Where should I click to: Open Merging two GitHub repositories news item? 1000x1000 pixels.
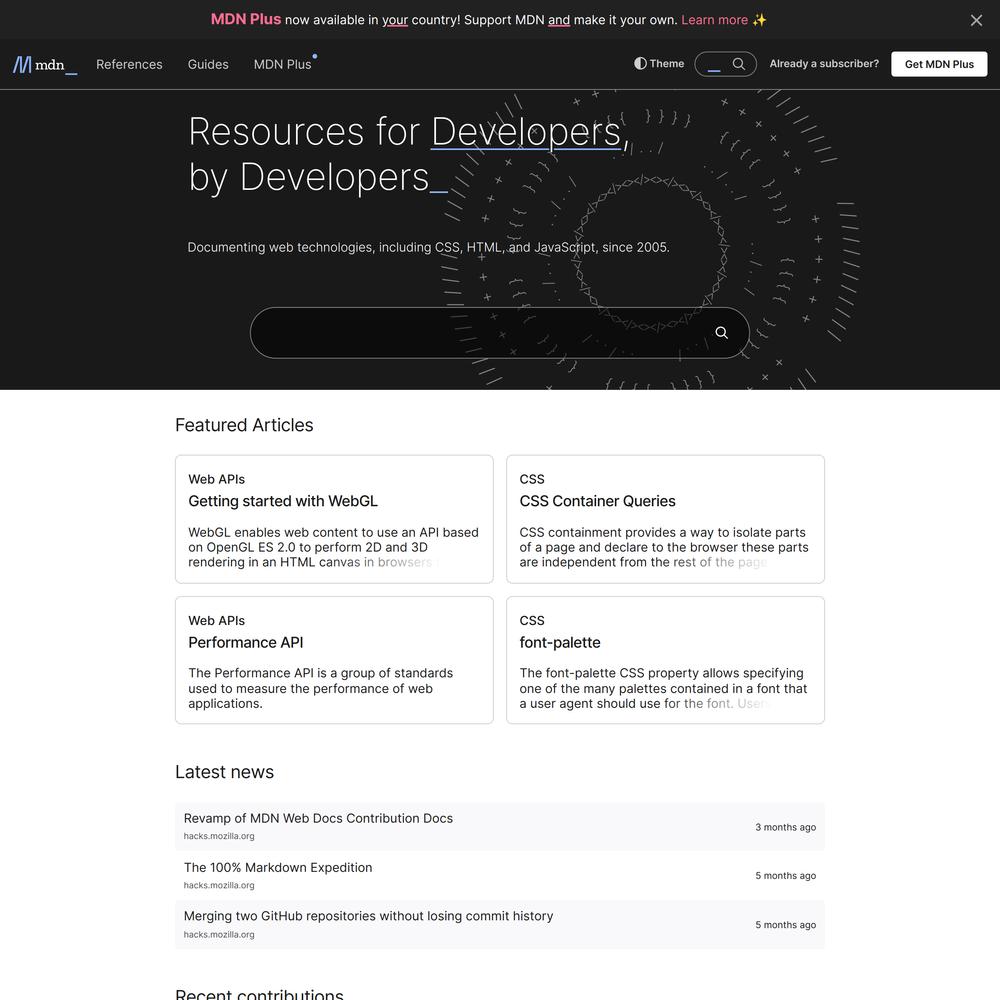[369, 916]
